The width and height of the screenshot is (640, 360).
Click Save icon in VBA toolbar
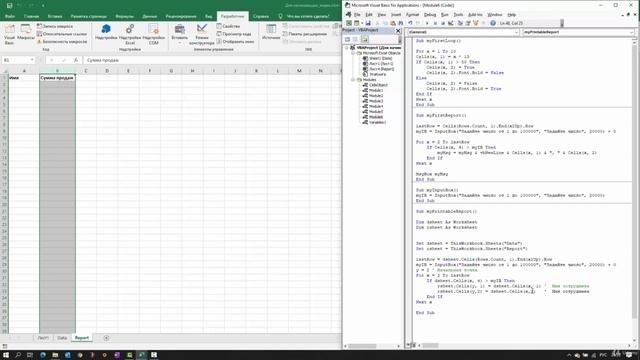click(368, 23)
